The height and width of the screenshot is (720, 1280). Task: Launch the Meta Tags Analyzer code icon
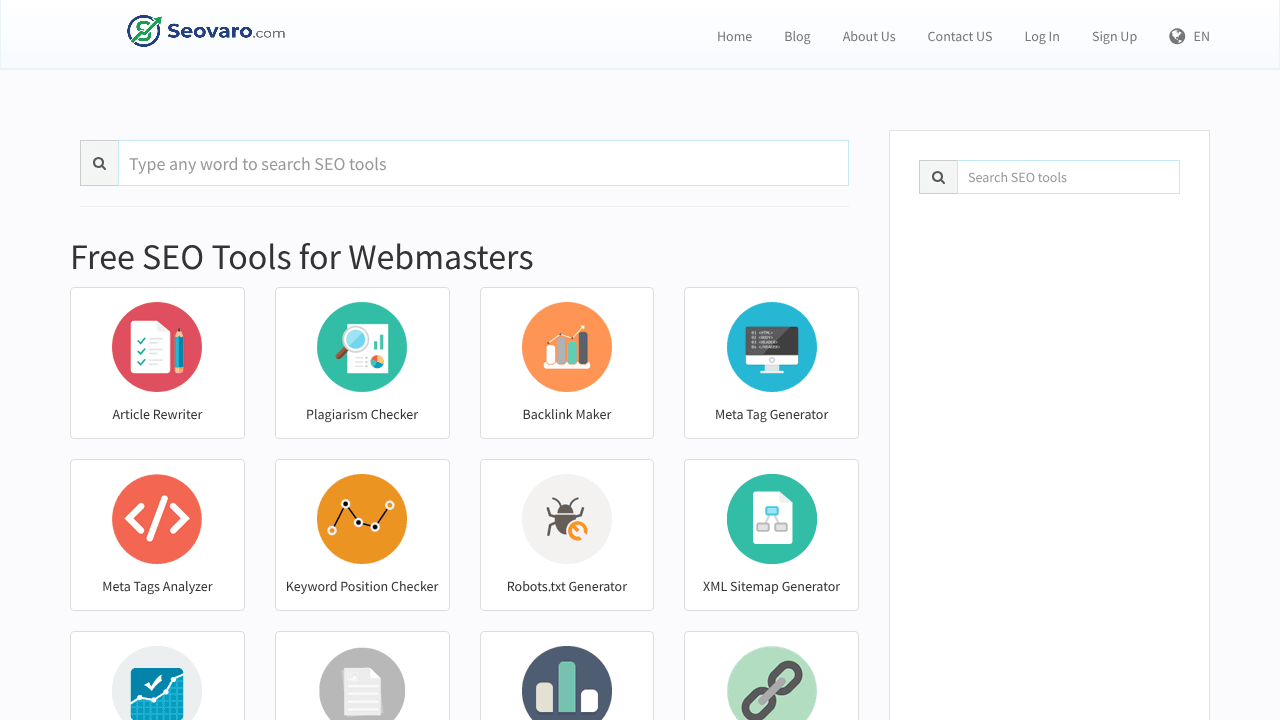click(x=157, y=519)
